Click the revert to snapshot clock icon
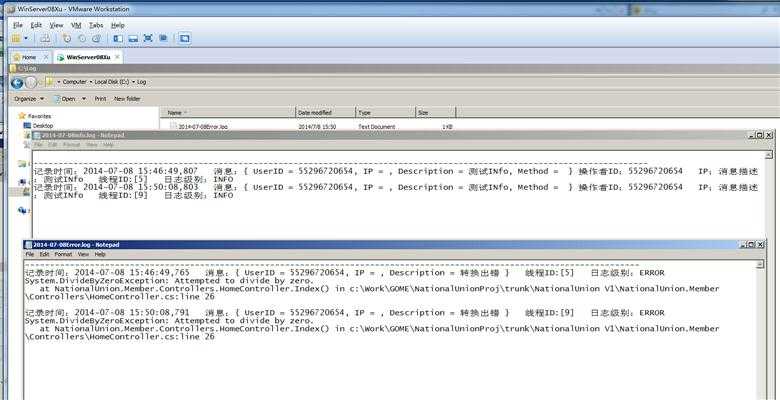 tap(82, 38)
